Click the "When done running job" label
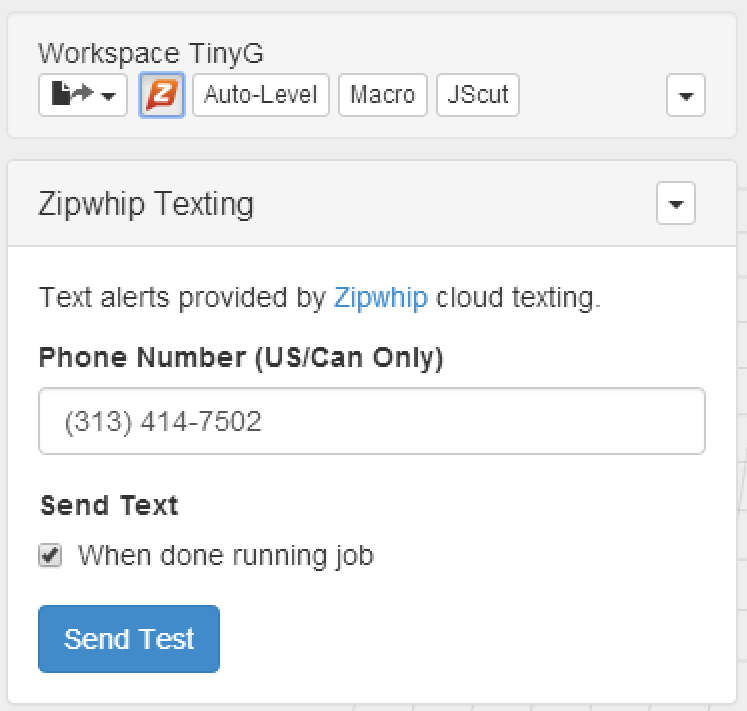The height and width of the screenshot is (711, 747). [x=225, y=555]
